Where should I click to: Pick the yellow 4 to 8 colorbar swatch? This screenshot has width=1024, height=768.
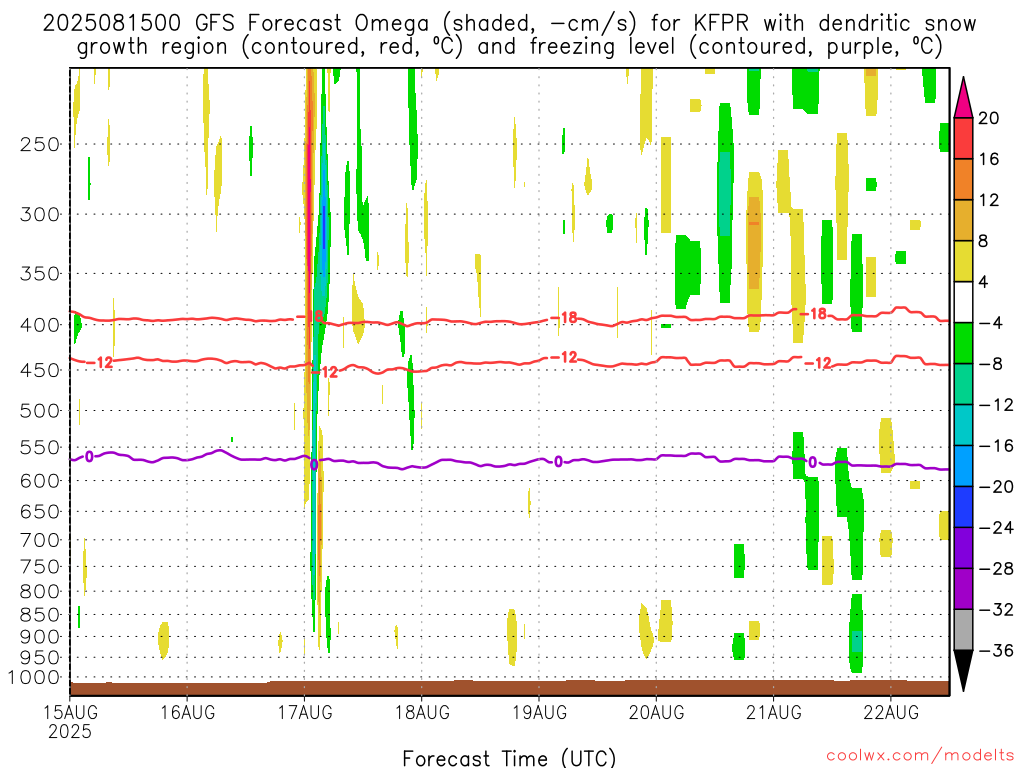click(963, 261)
